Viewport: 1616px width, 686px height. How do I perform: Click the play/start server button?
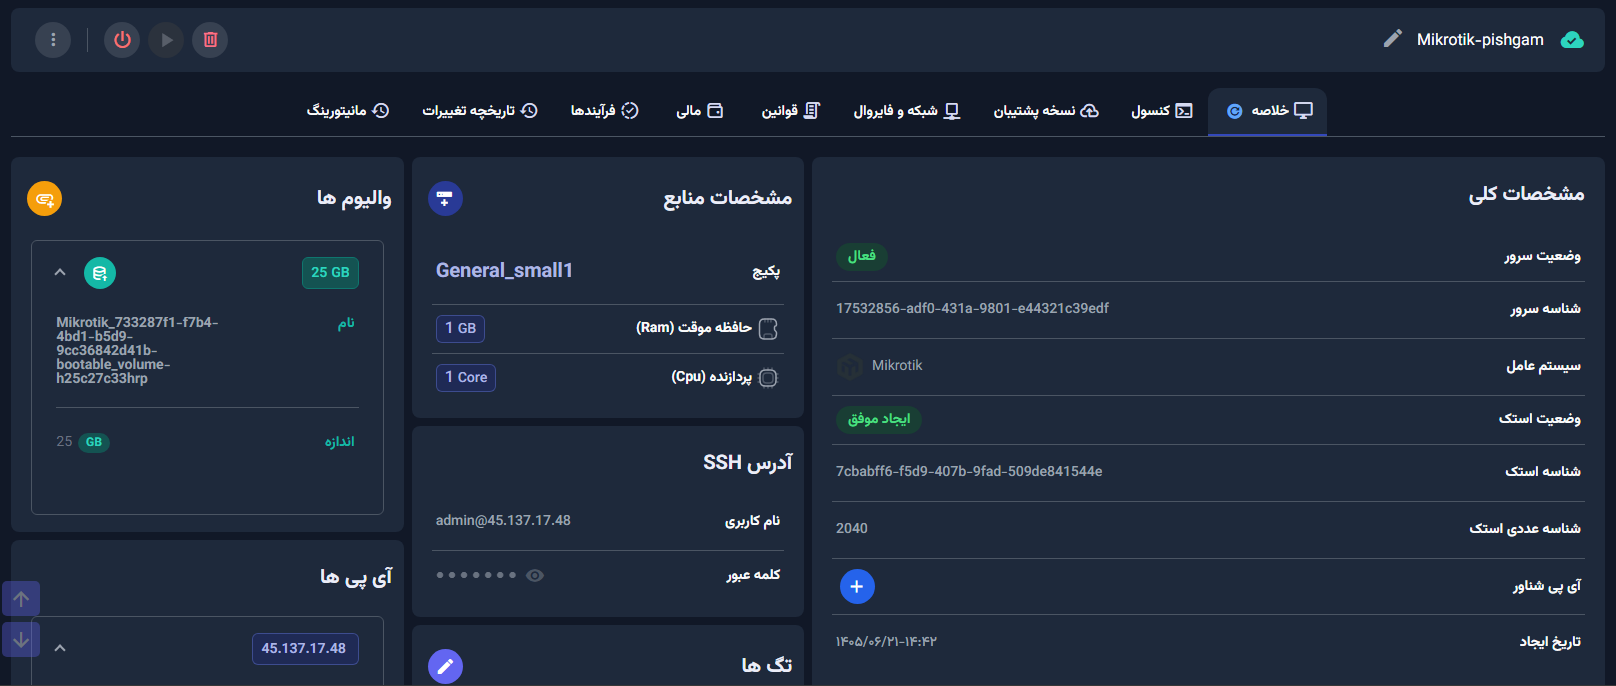(166, 40)
